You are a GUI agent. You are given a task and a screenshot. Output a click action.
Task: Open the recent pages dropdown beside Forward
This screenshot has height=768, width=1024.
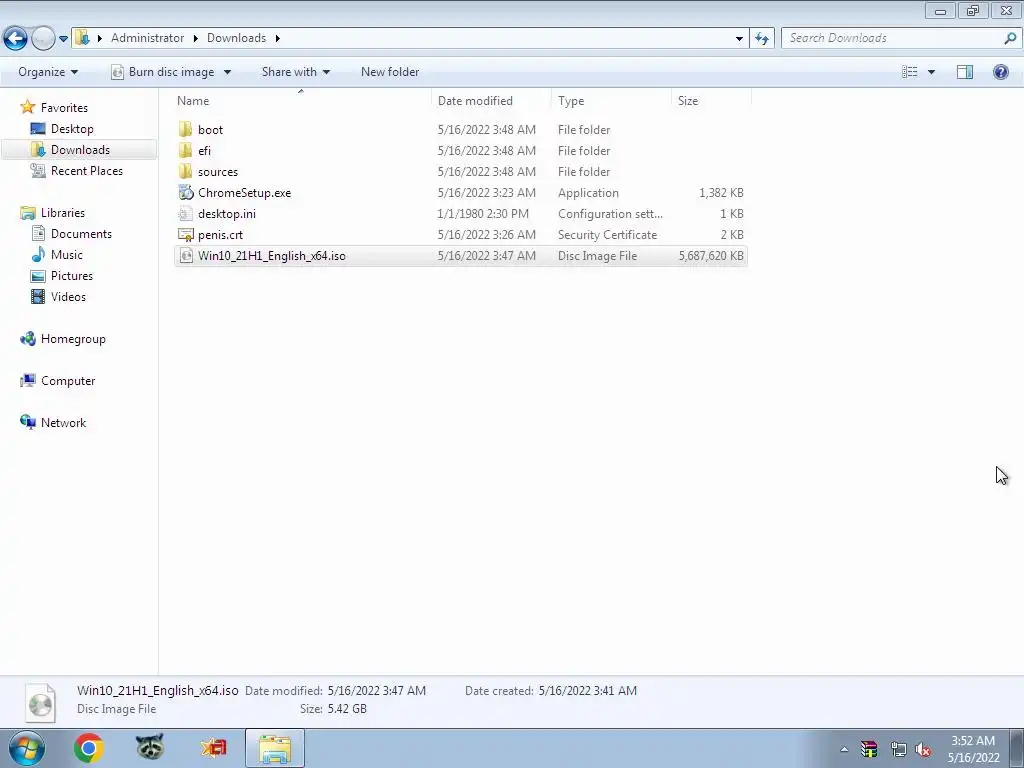[63, 39]
